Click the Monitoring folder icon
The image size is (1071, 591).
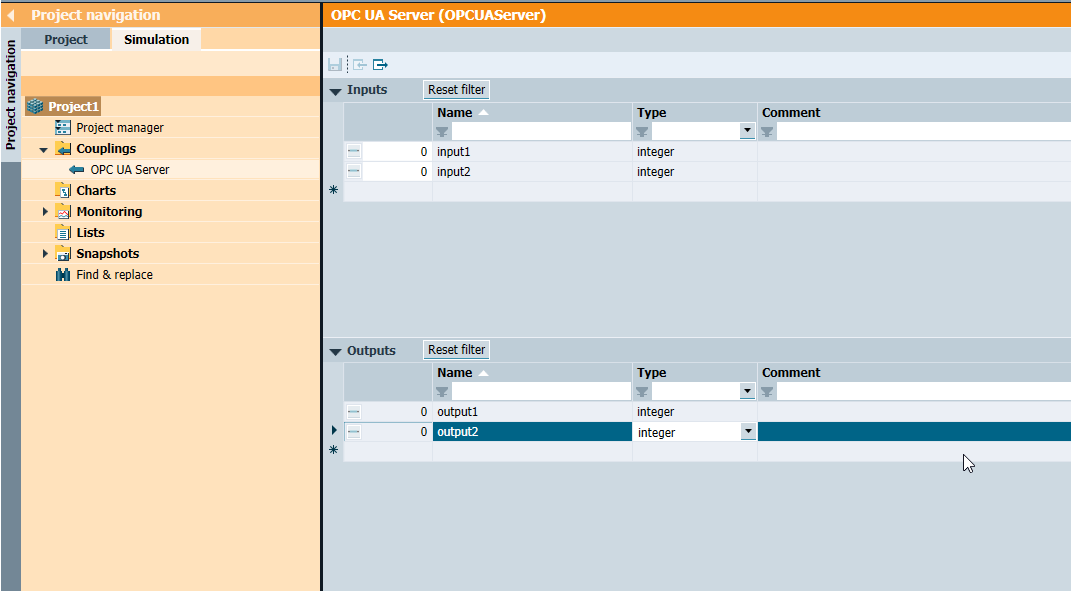coord(63,212)
